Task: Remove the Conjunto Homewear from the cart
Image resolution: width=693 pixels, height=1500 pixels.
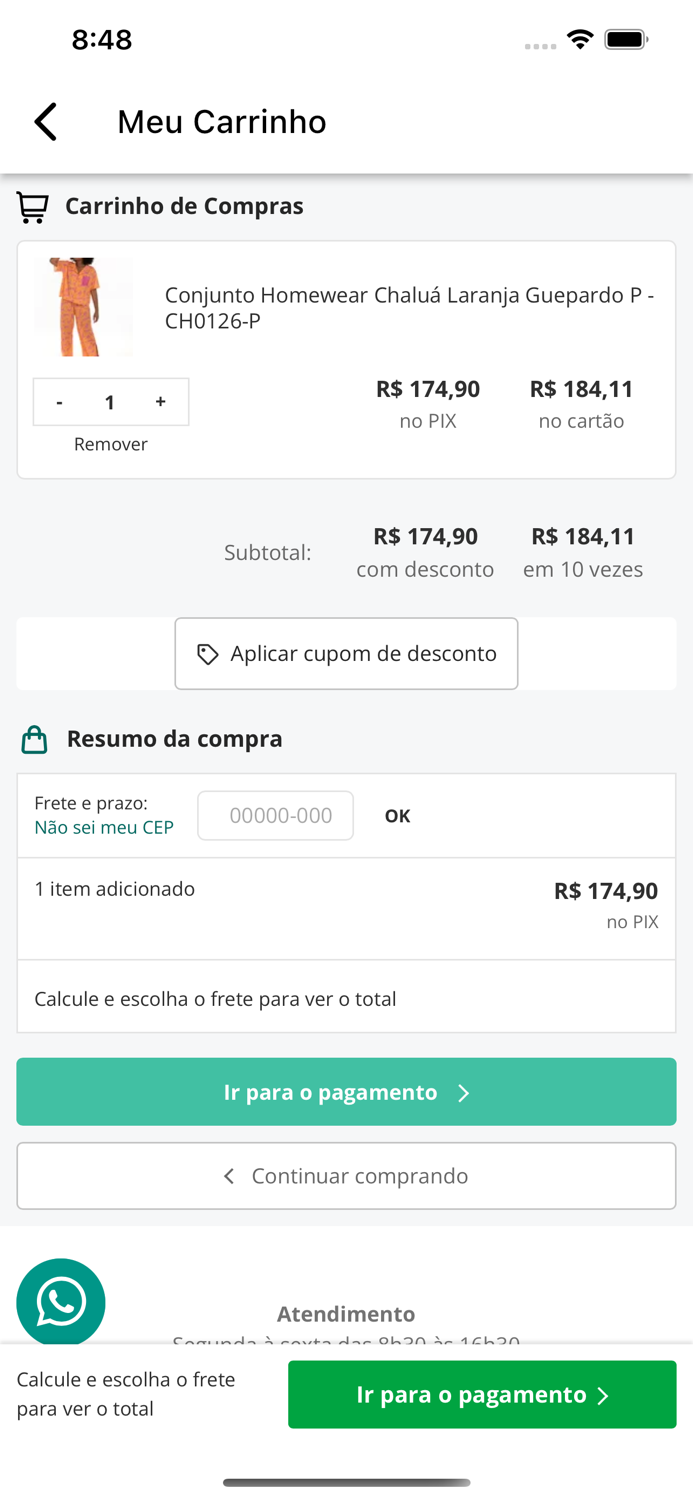Action: (x=110, y=443)
